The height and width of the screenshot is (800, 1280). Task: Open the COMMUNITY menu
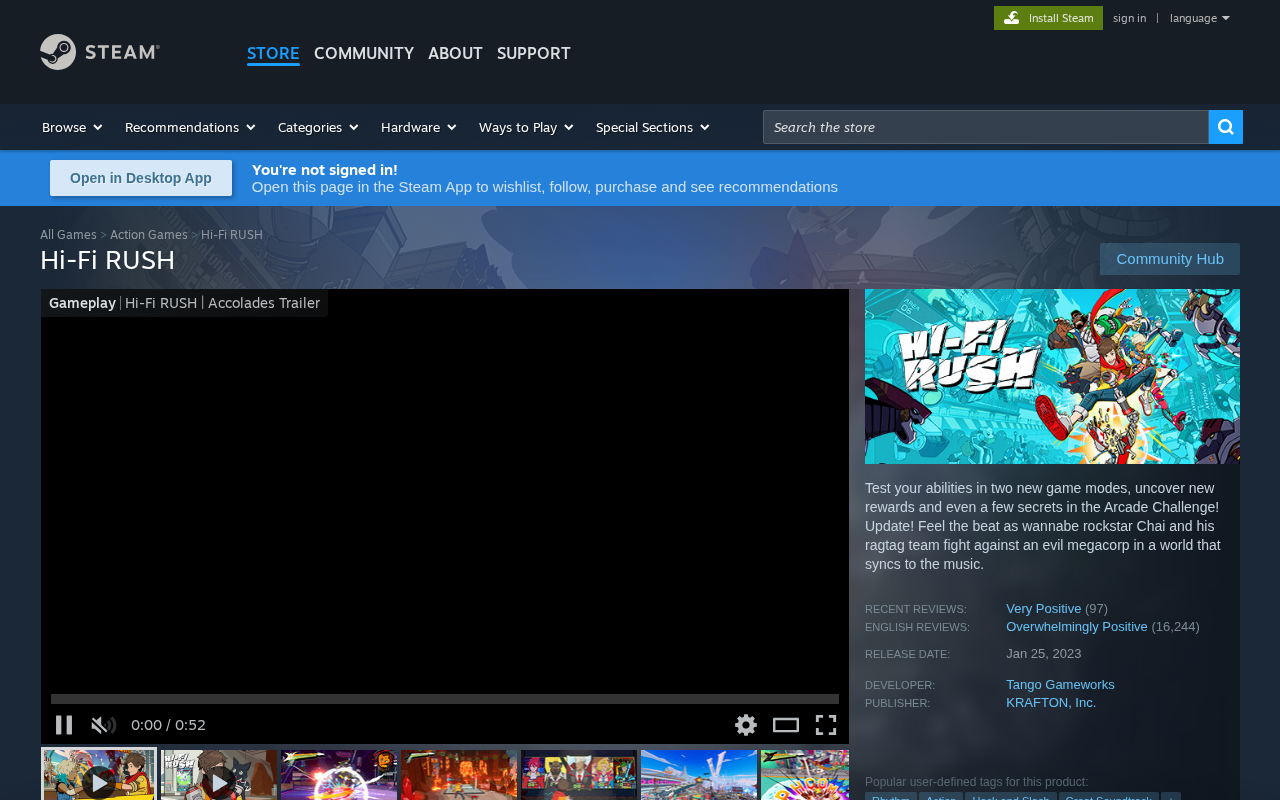point(364,53)
